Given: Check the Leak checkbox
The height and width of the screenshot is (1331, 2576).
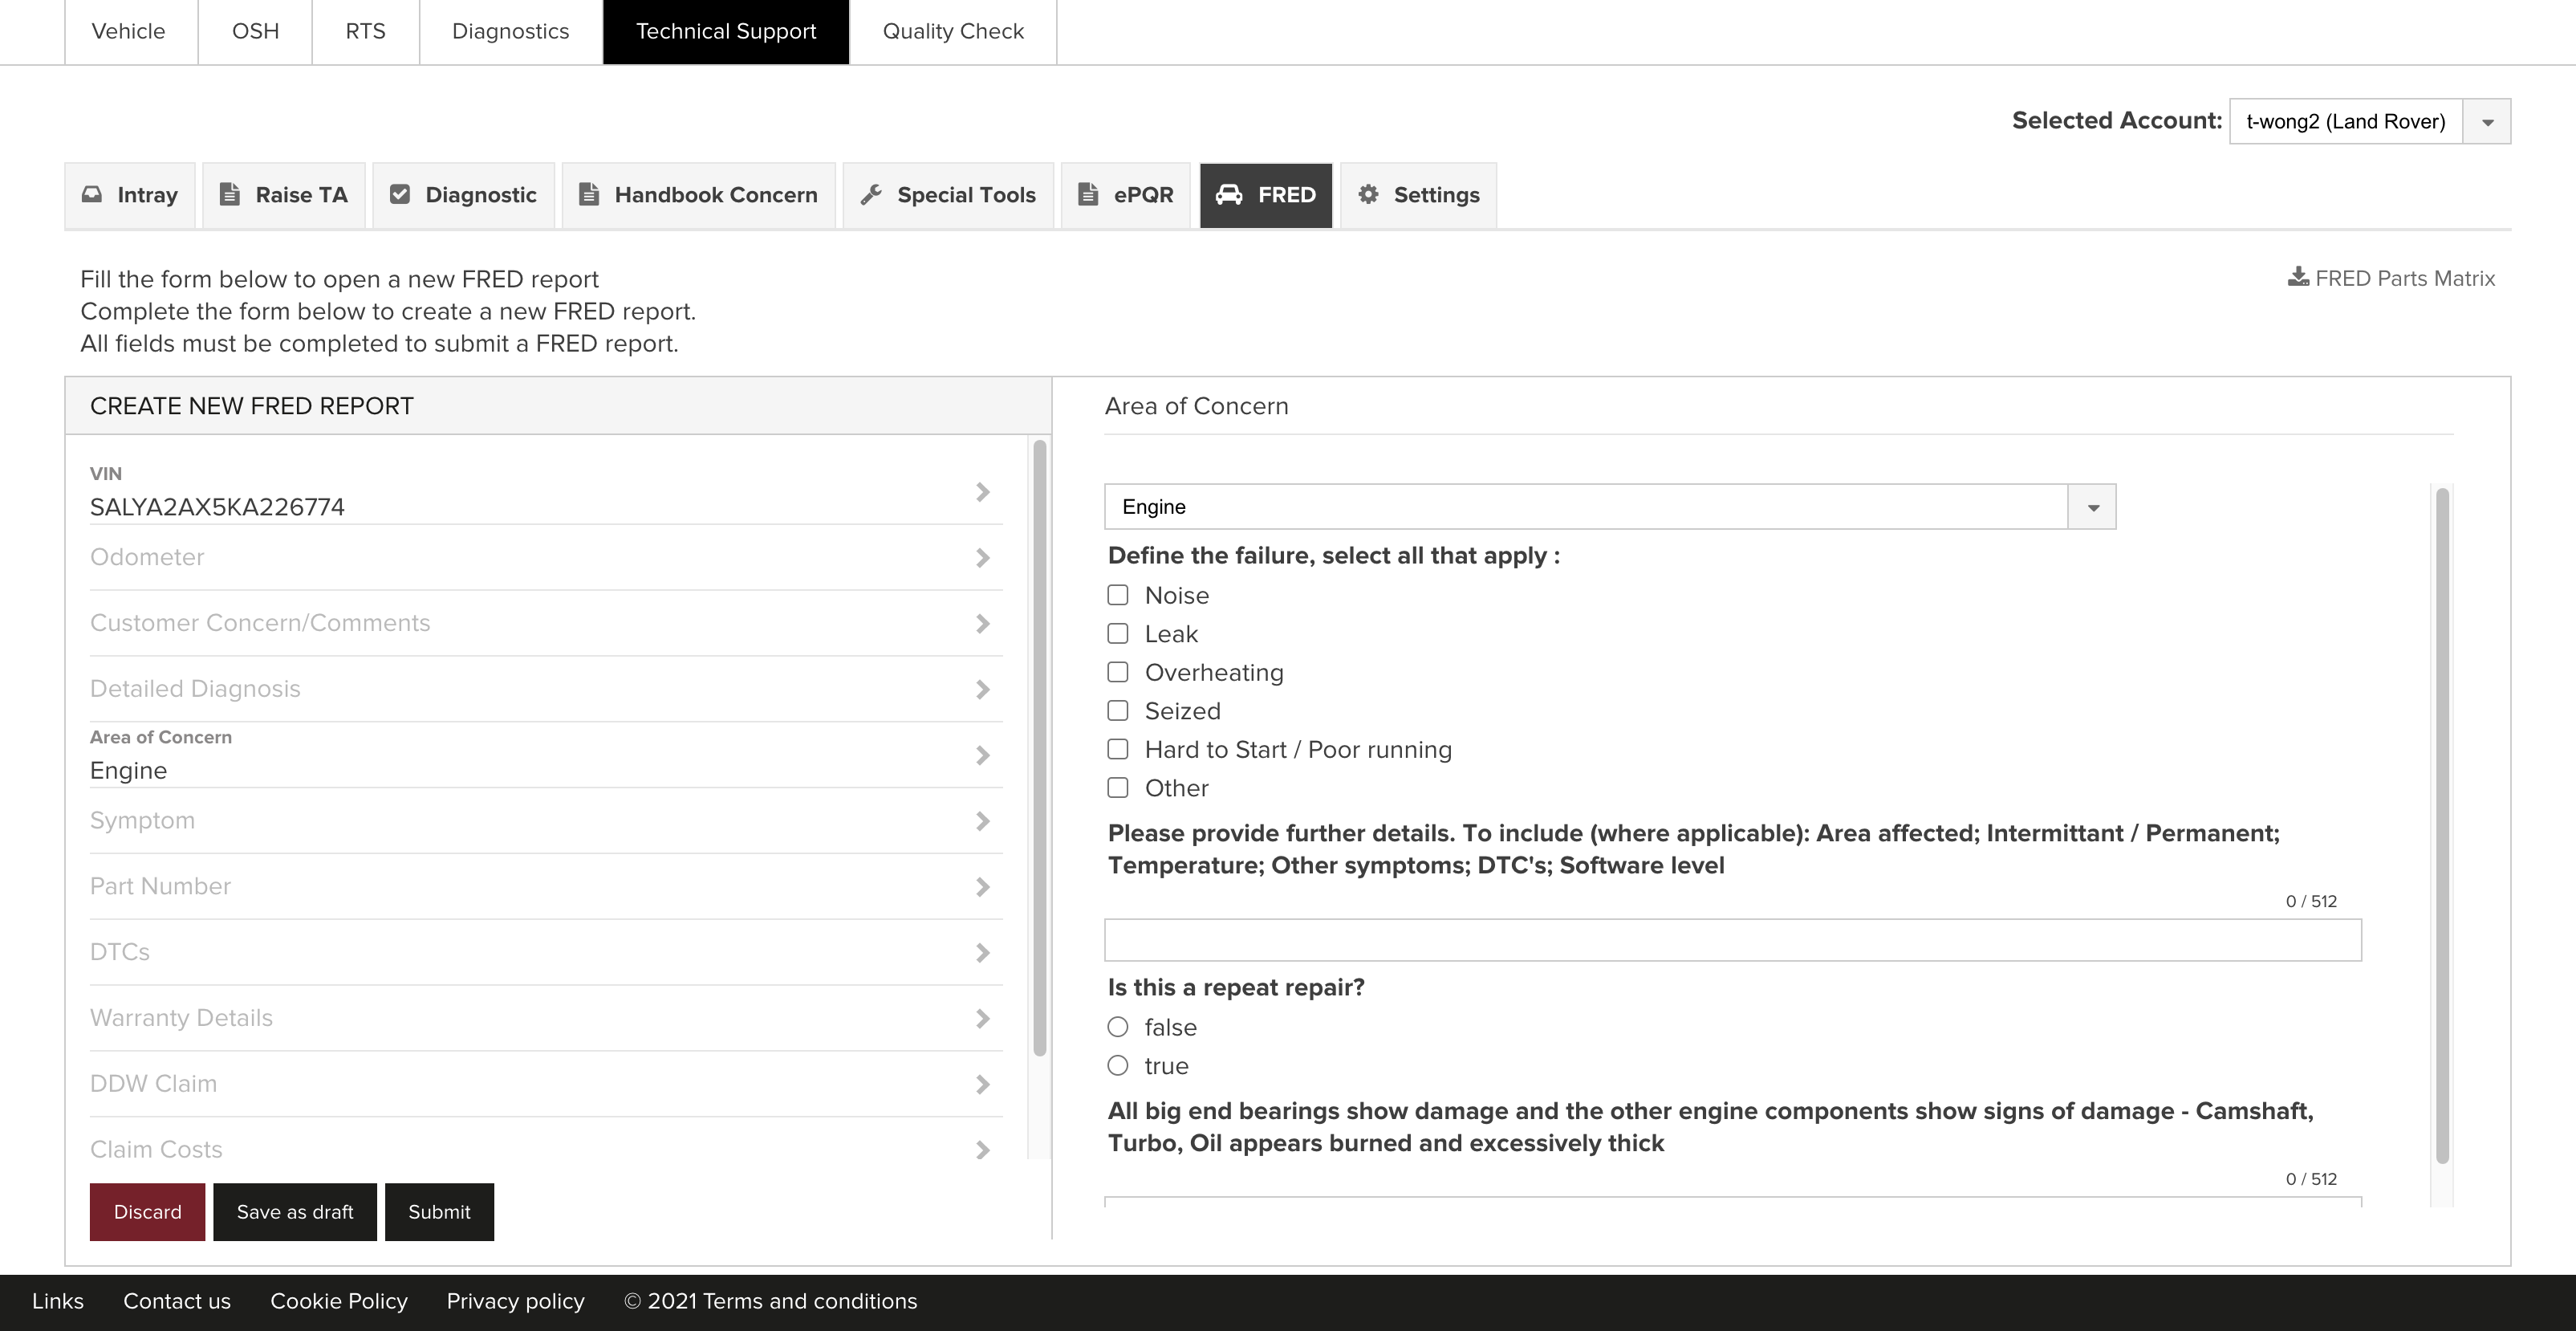Looking at the screenshot, I should (x=1118, y=634).
